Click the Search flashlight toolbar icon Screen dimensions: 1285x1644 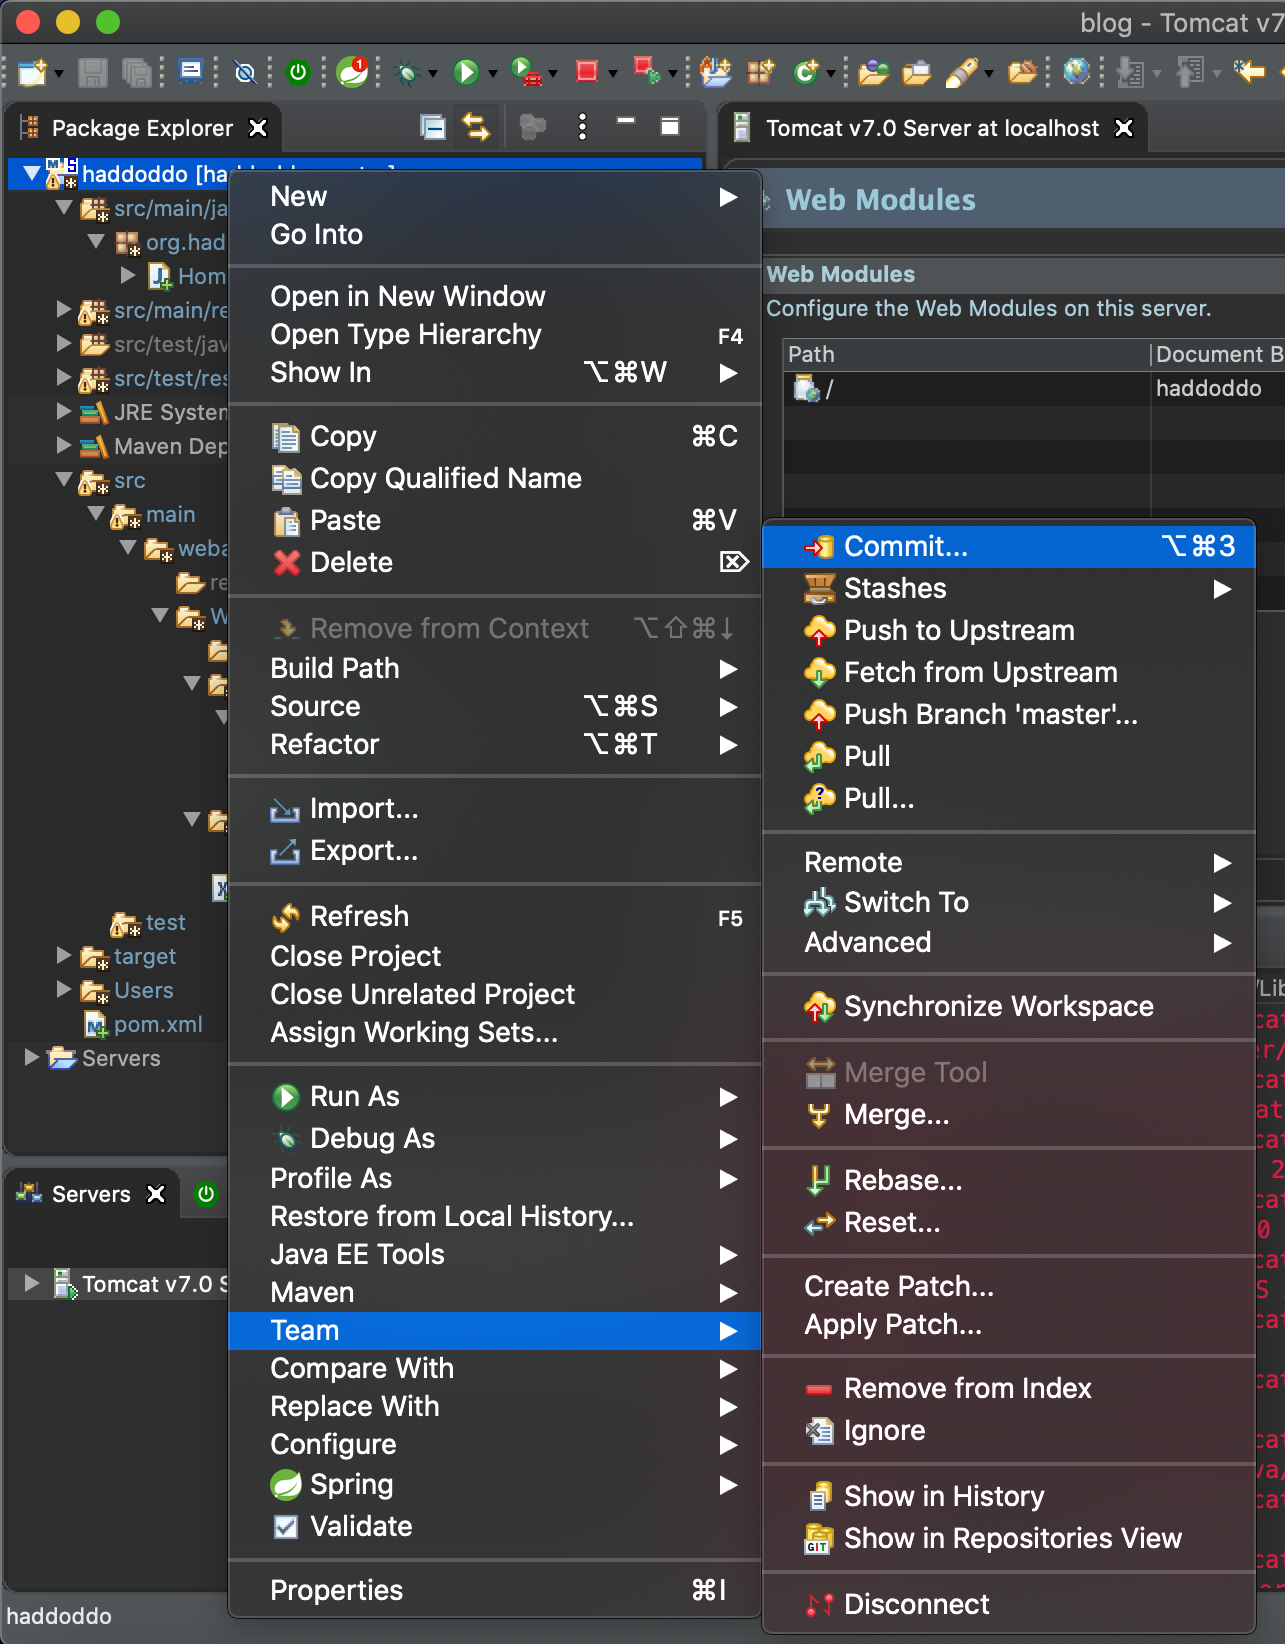click(x=961, y=72)
